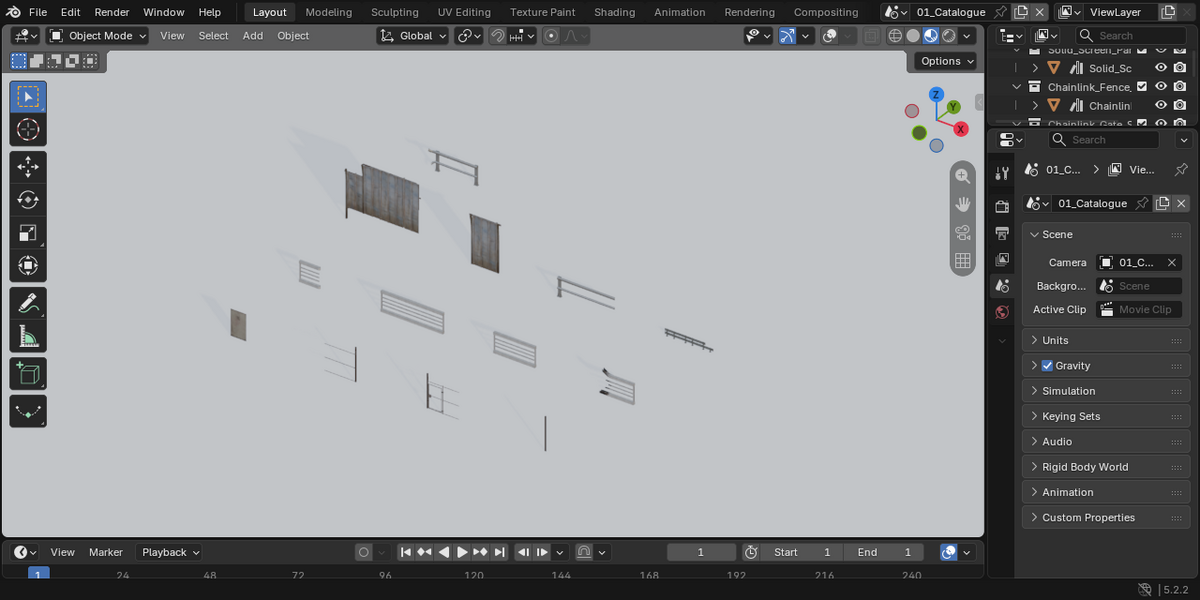The image size is (1200, 600).
Task: Expand the Rigid Body World panel
Action: coord(1105,467)
